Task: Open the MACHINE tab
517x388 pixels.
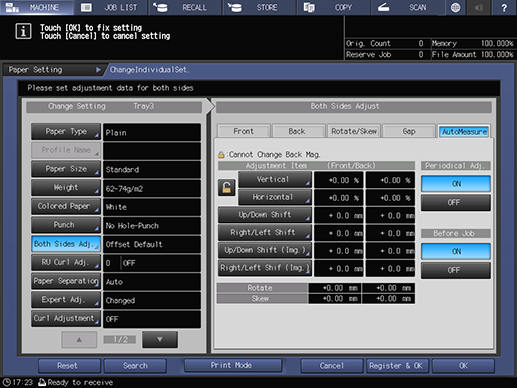Action: (37, 7)
